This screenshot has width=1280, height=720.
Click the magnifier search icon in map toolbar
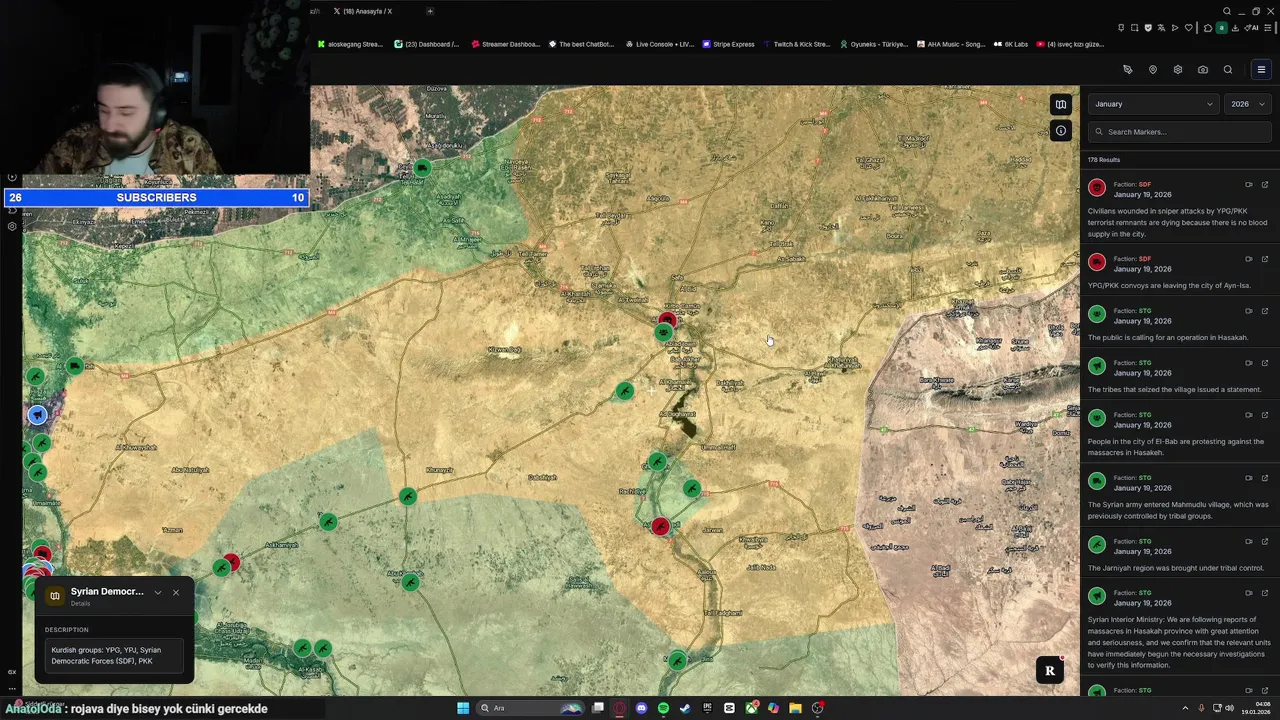point(1228,70)
